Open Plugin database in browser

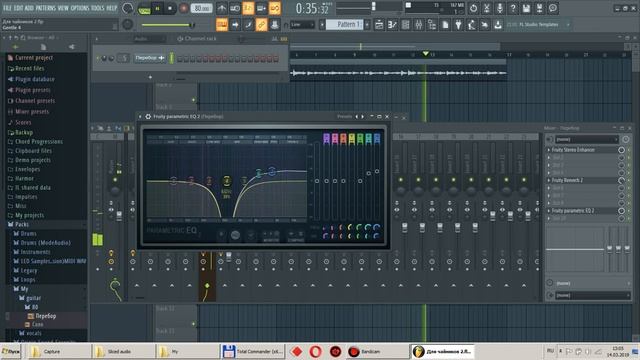tap(35, 79)
